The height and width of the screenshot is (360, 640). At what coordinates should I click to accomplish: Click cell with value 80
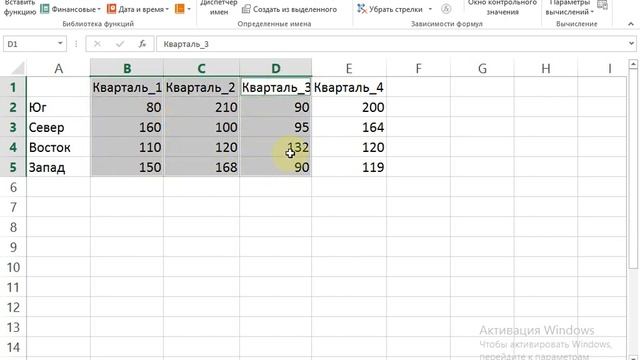[x=127, y=107]
